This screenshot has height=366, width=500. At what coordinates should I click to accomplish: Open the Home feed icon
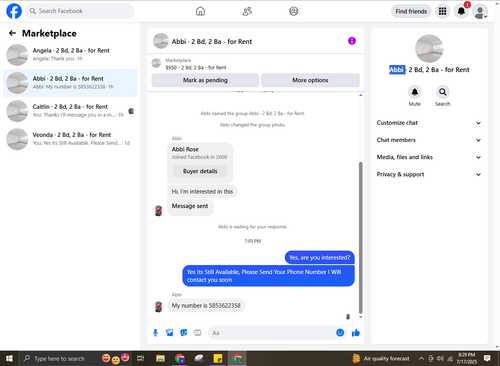(200, 11)
